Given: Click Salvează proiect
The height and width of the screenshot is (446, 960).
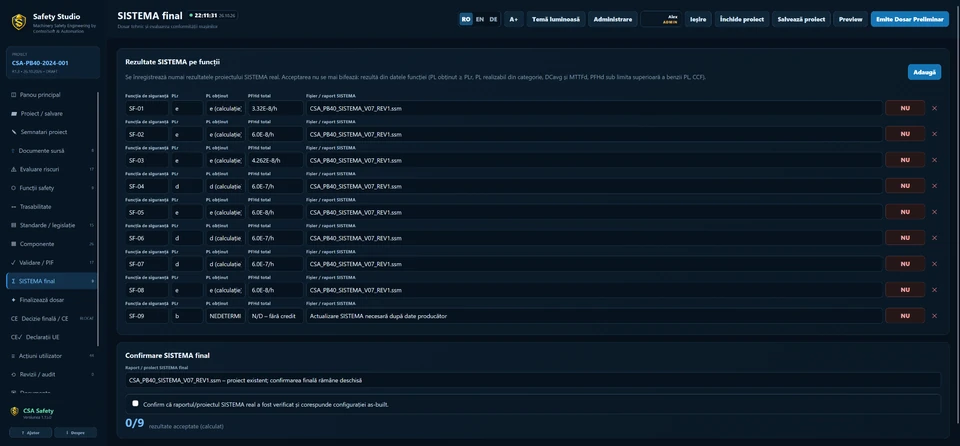Looking at the screenshot, I should (801, 20).
